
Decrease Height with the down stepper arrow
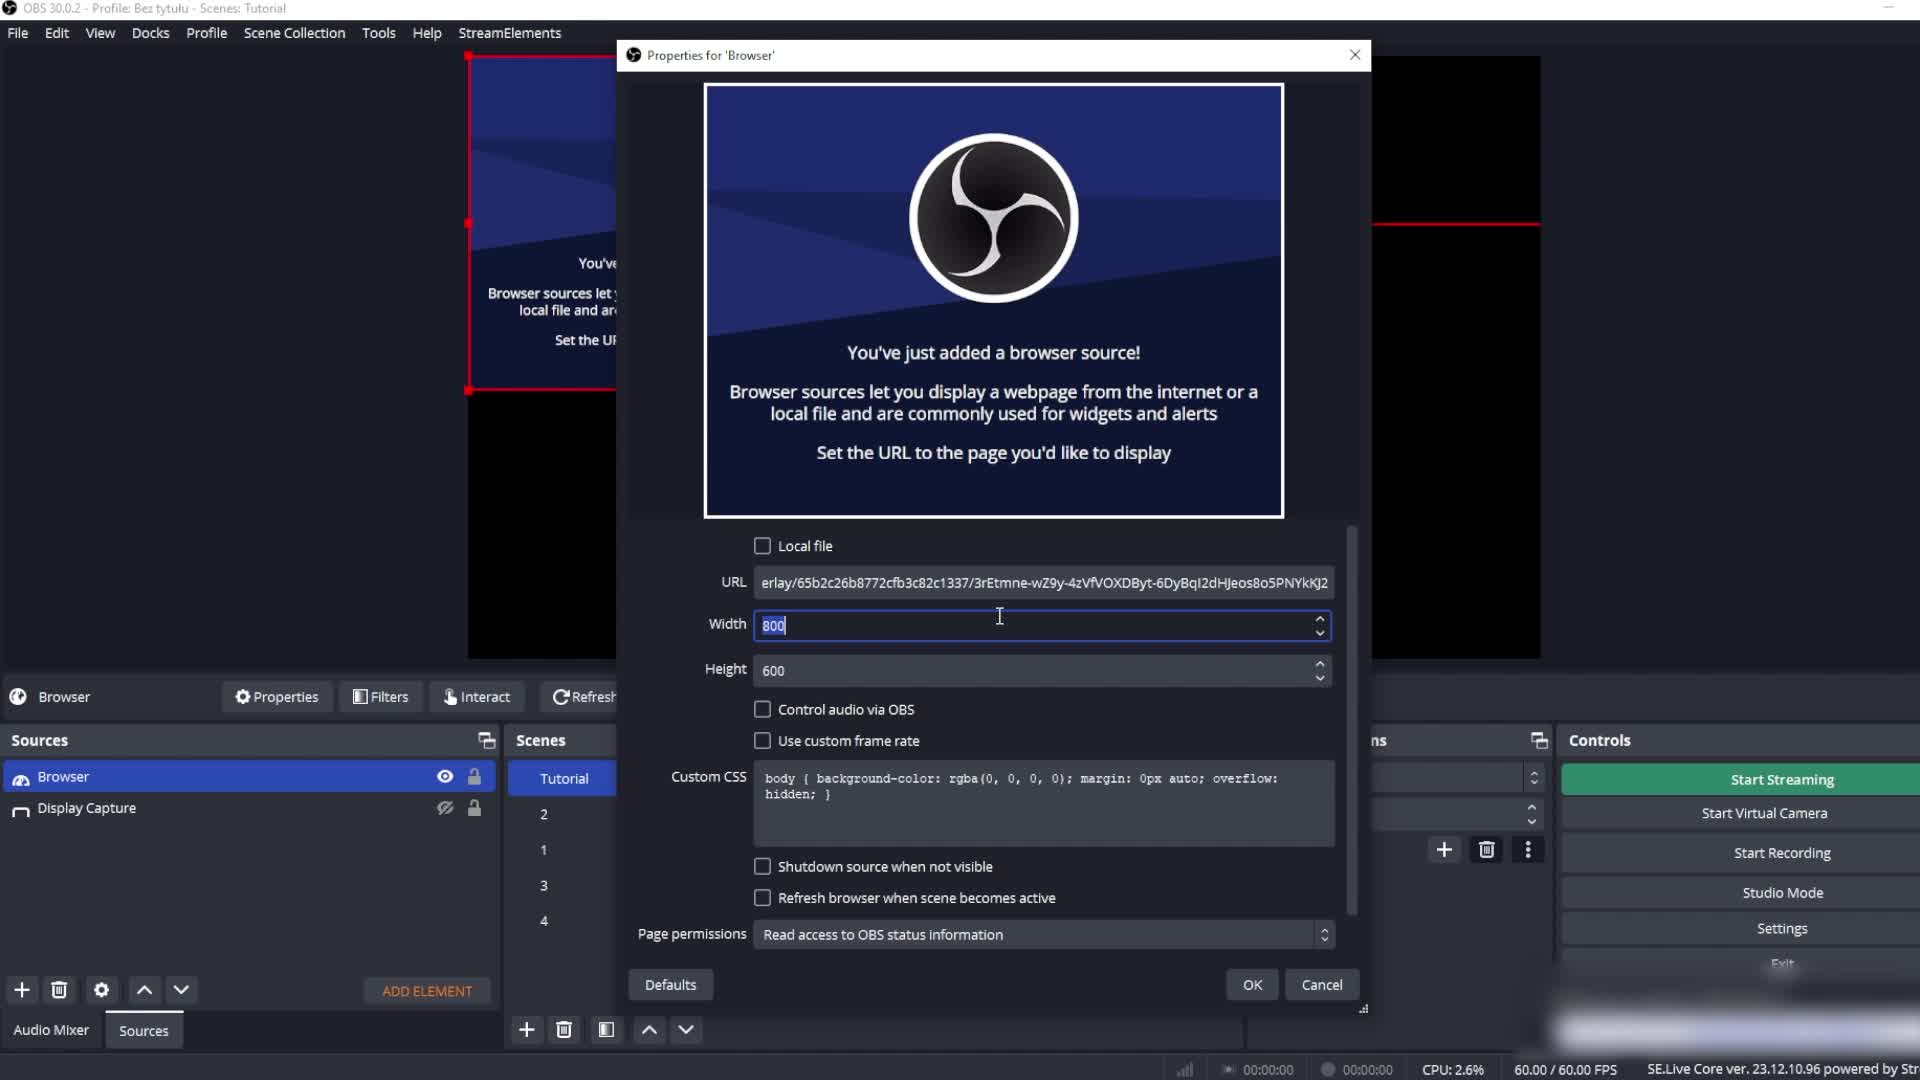[x=1319, y=677]
